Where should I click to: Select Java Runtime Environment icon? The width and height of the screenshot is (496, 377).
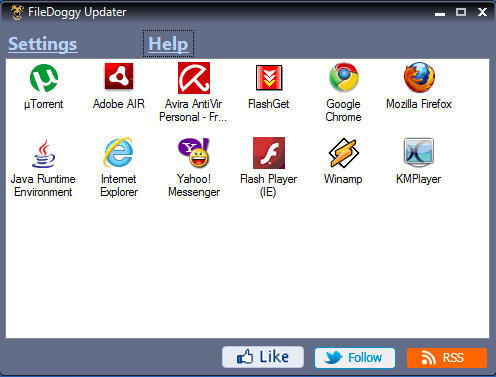tap(44, 153)
